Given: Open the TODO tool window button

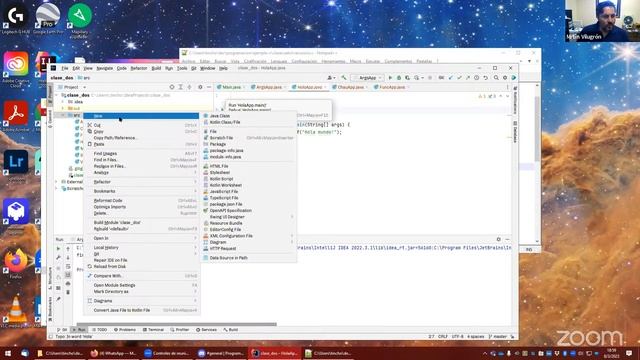Looking at the screenshot, I should [x=99, y=329].
